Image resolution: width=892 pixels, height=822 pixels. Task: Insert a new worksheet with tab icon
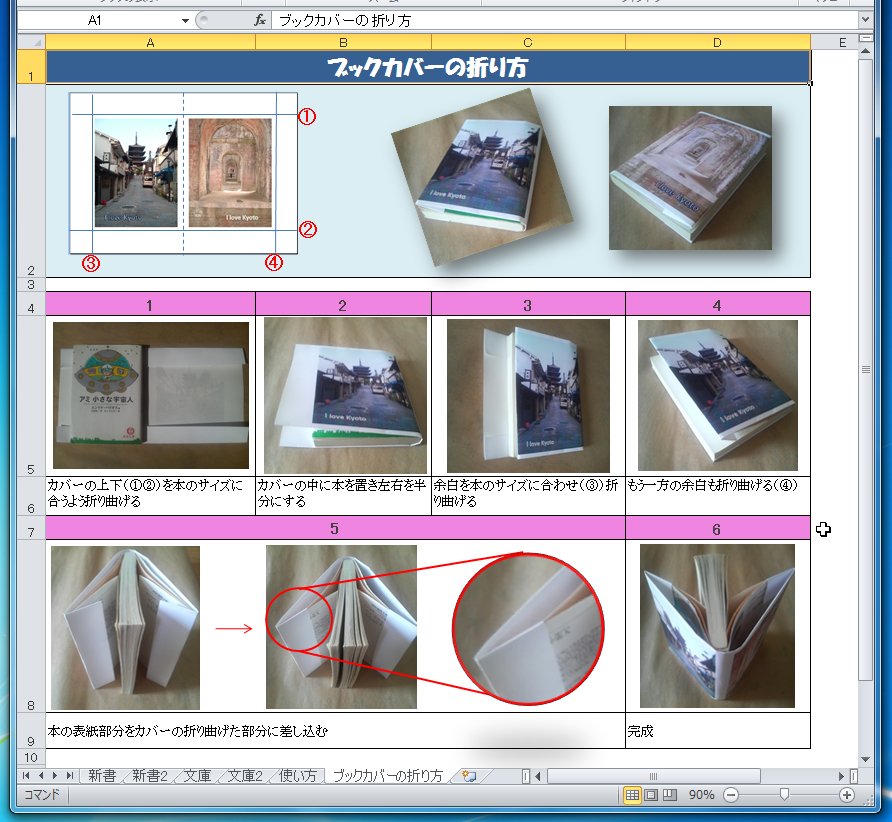tap(469, 776)
